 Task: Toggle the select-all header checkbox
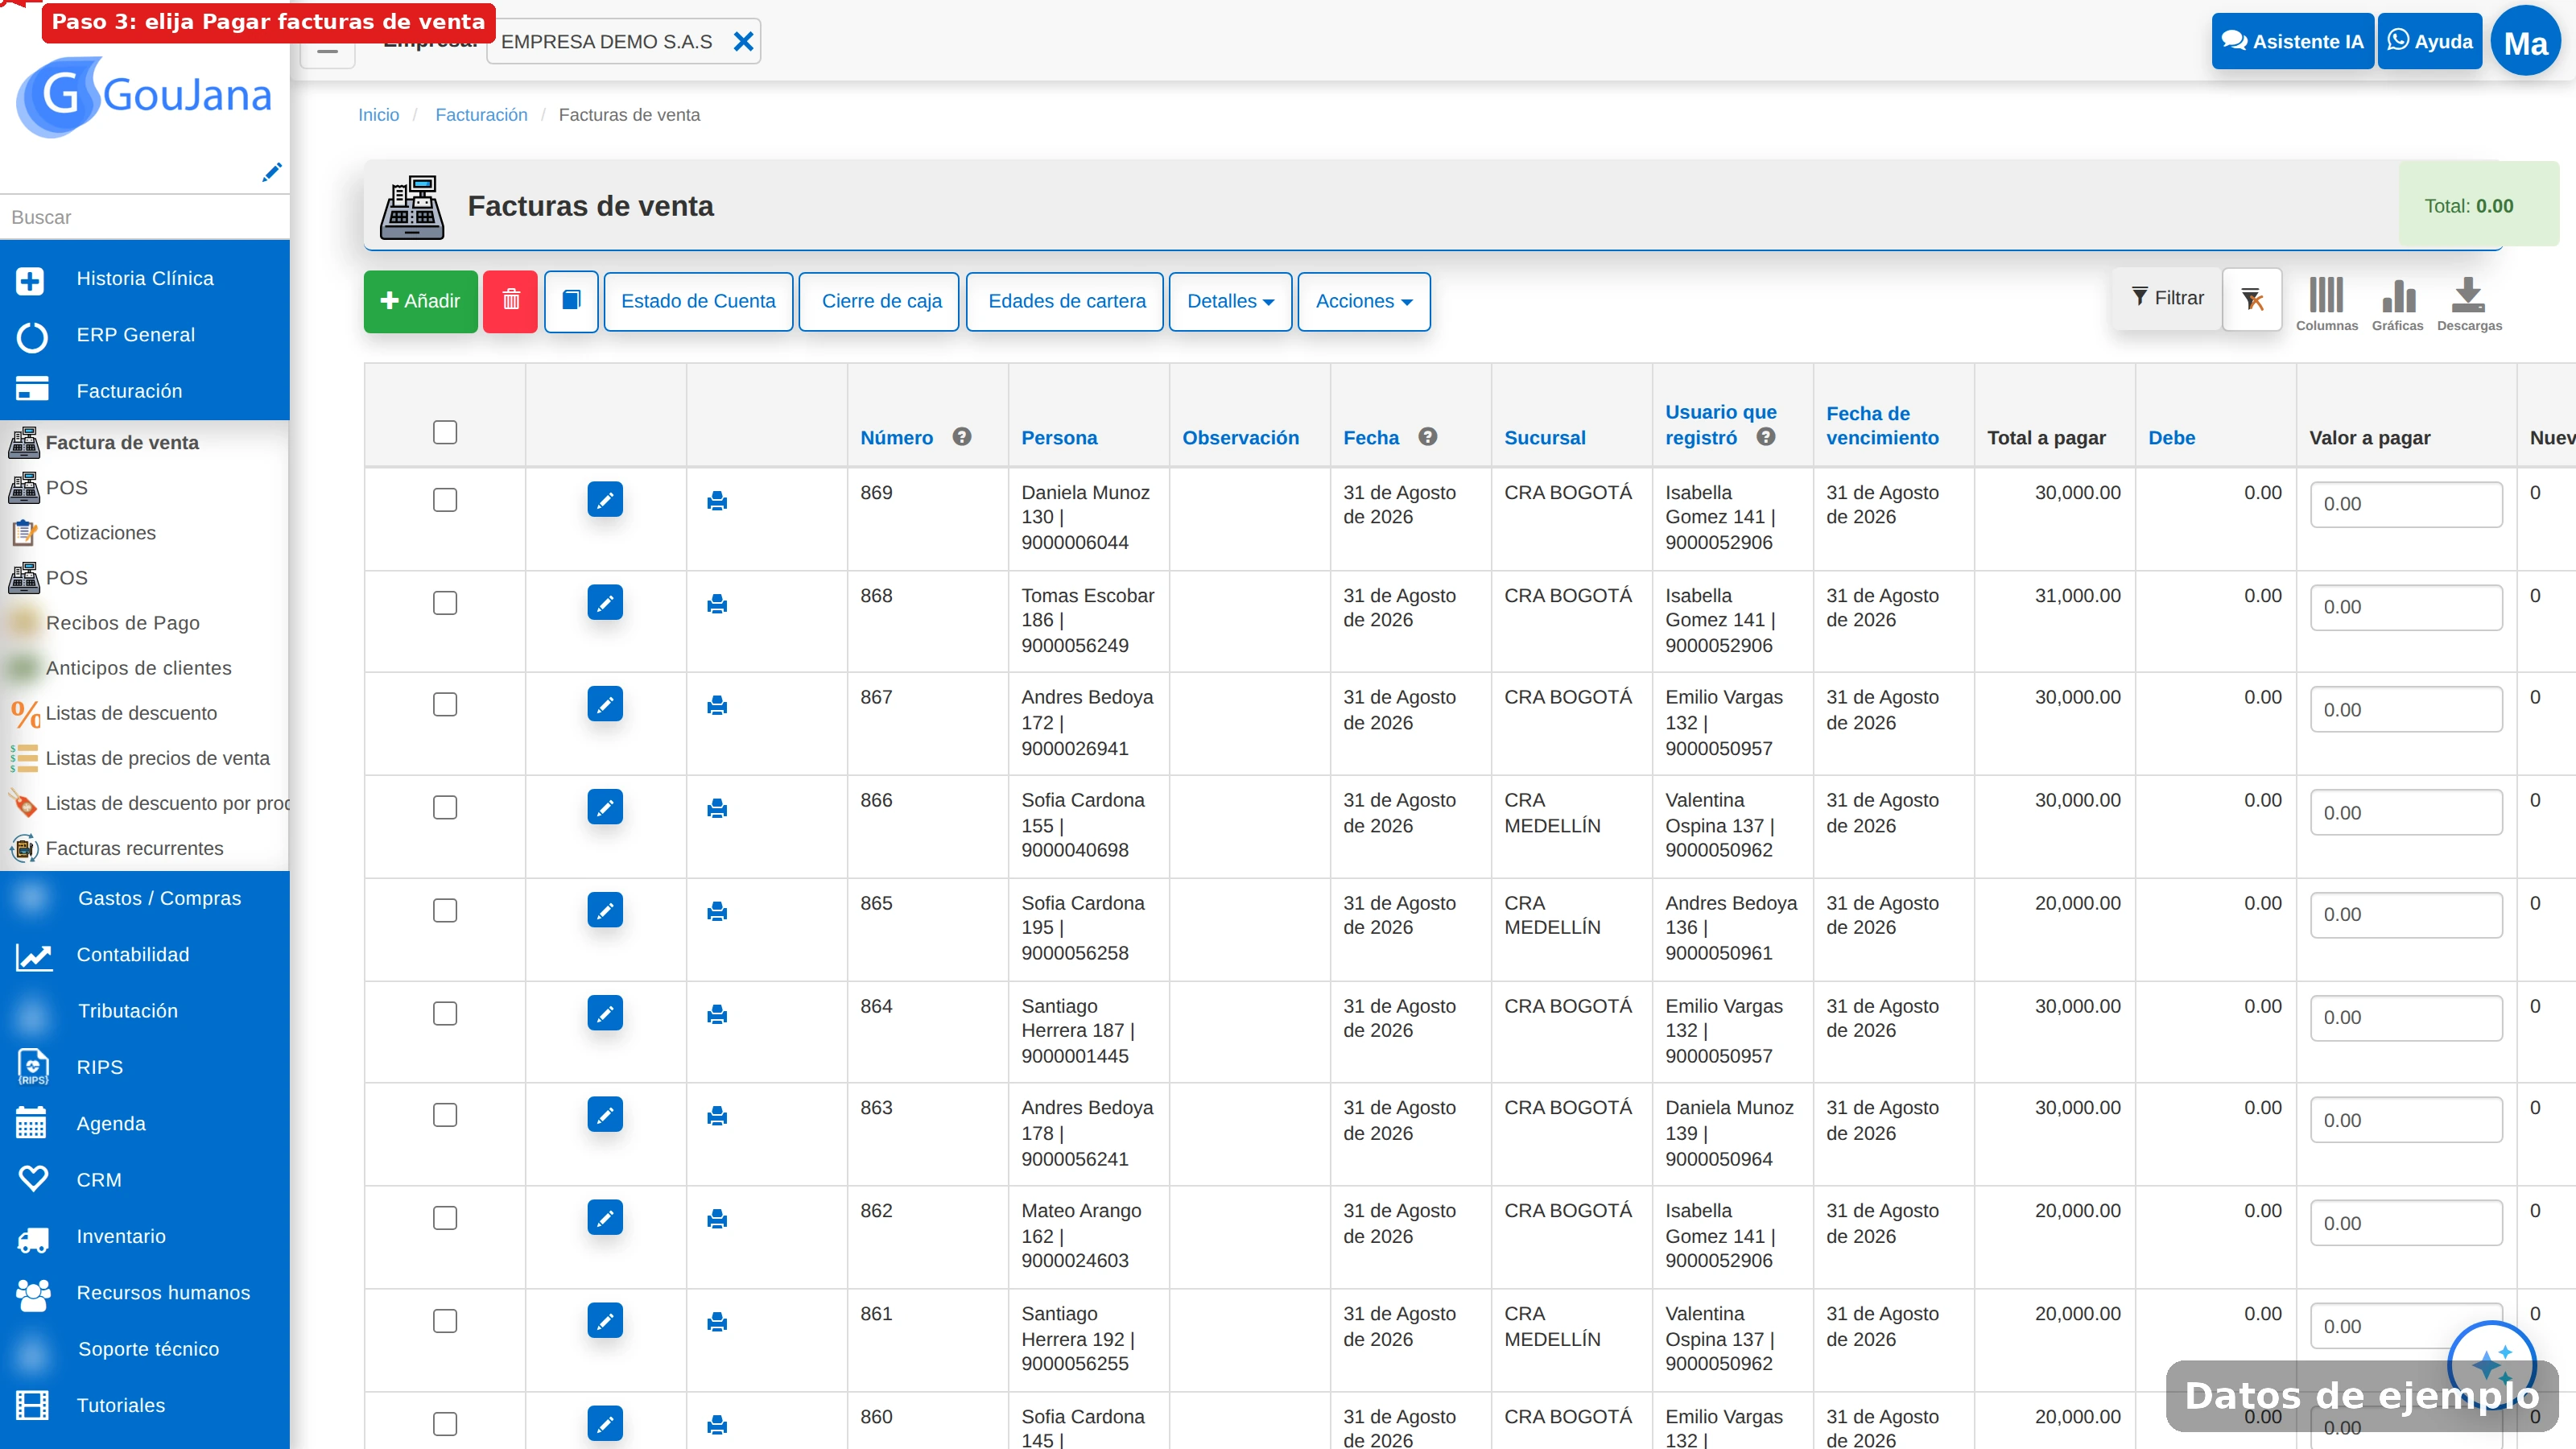click(445, 432)
